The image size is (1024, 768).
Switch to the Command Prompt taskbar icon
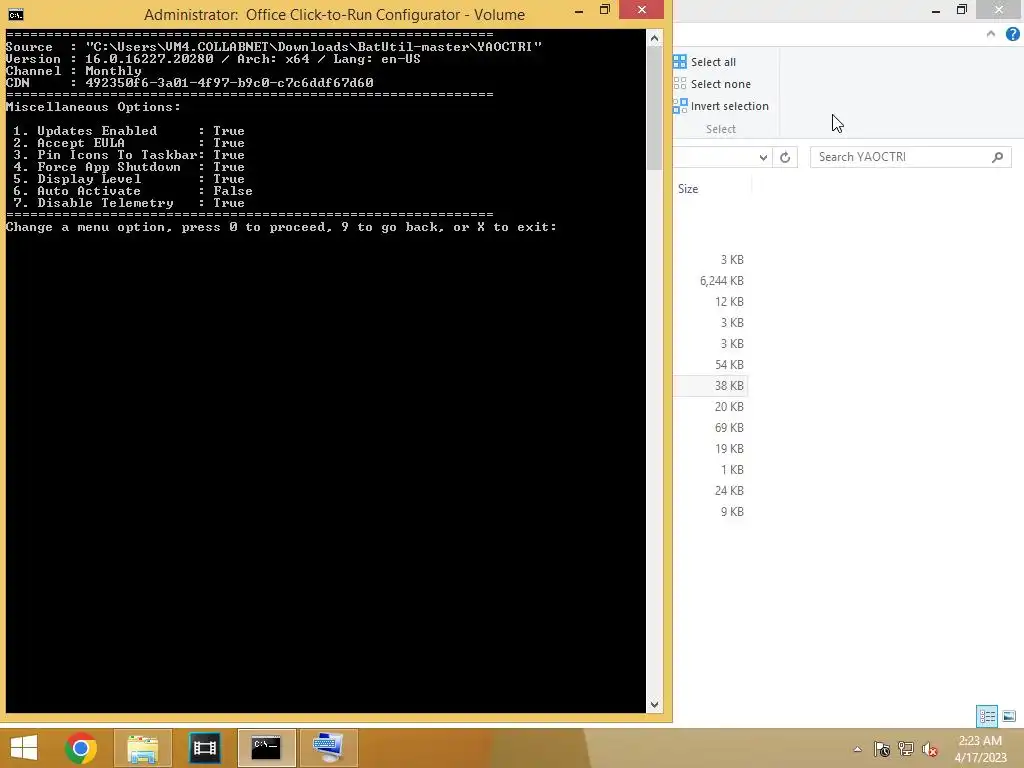coord(266,748)
